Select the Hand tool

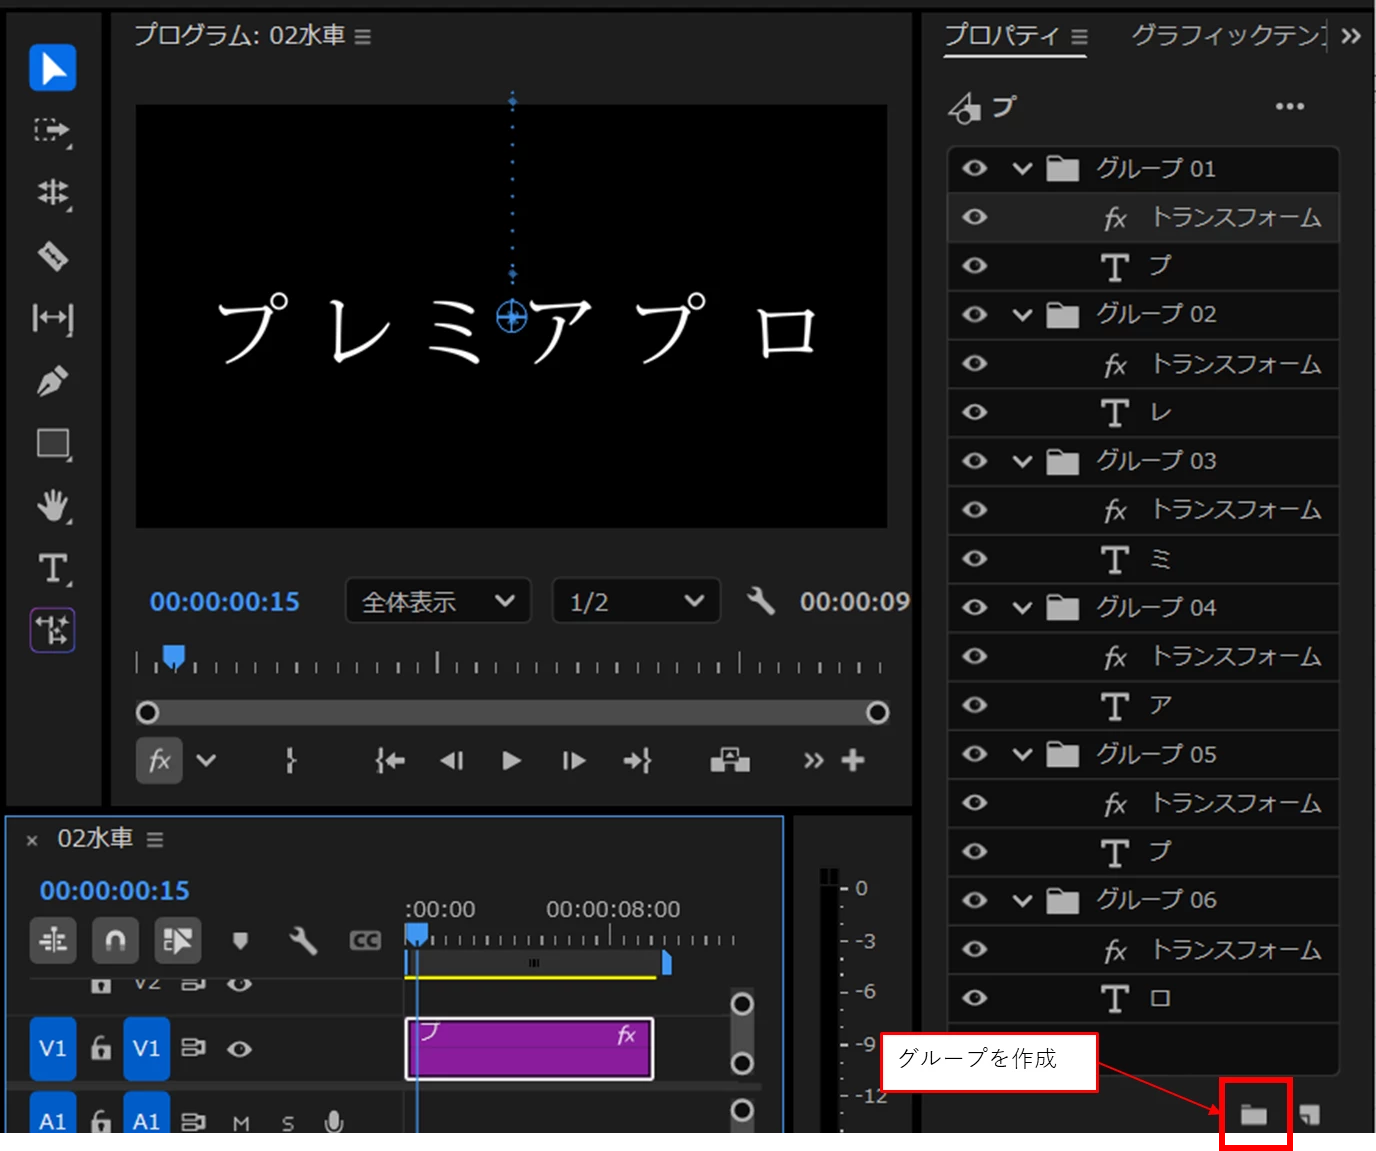pos(53,506)
